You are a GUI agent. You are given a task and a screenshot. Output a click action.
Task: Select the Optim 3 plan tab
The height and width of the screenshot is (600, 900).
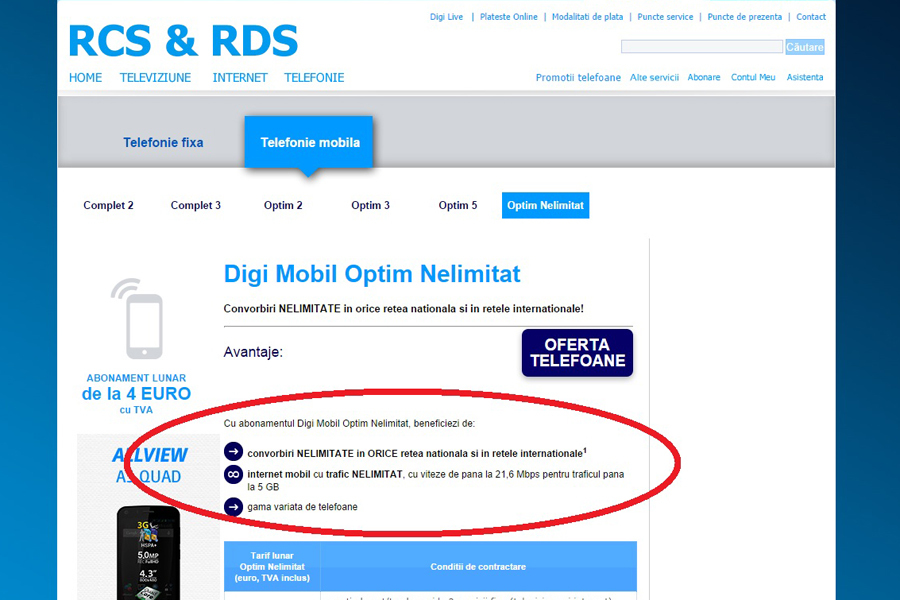(370, 205)
